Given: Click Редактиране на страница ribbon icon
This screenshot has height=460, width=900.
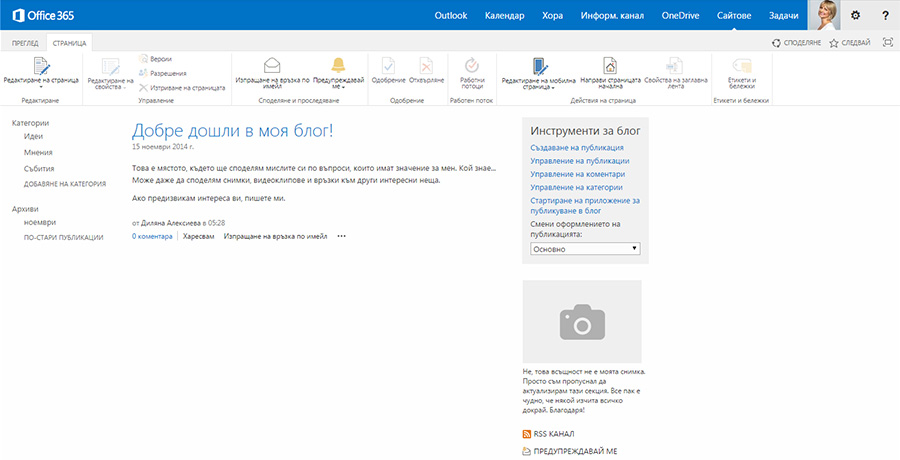Looking at the screenshot, I should 41,67.
